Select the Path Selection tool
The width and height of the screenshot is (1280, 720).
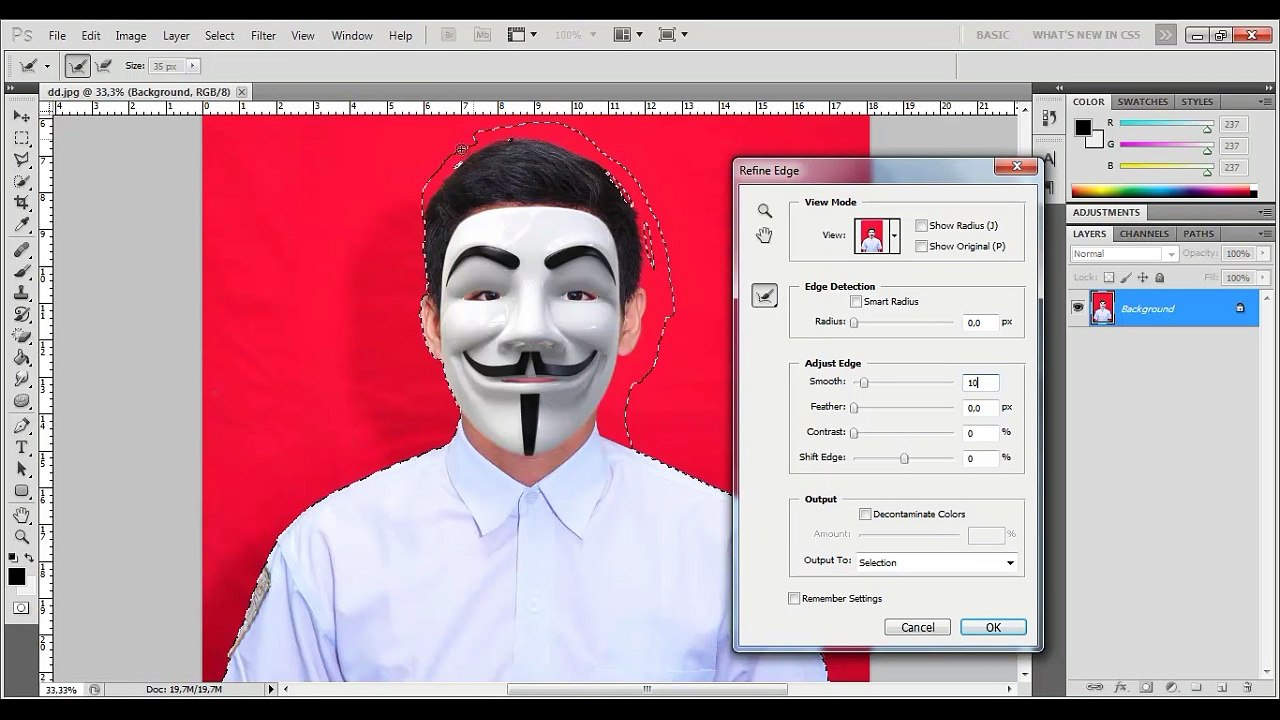21,469
